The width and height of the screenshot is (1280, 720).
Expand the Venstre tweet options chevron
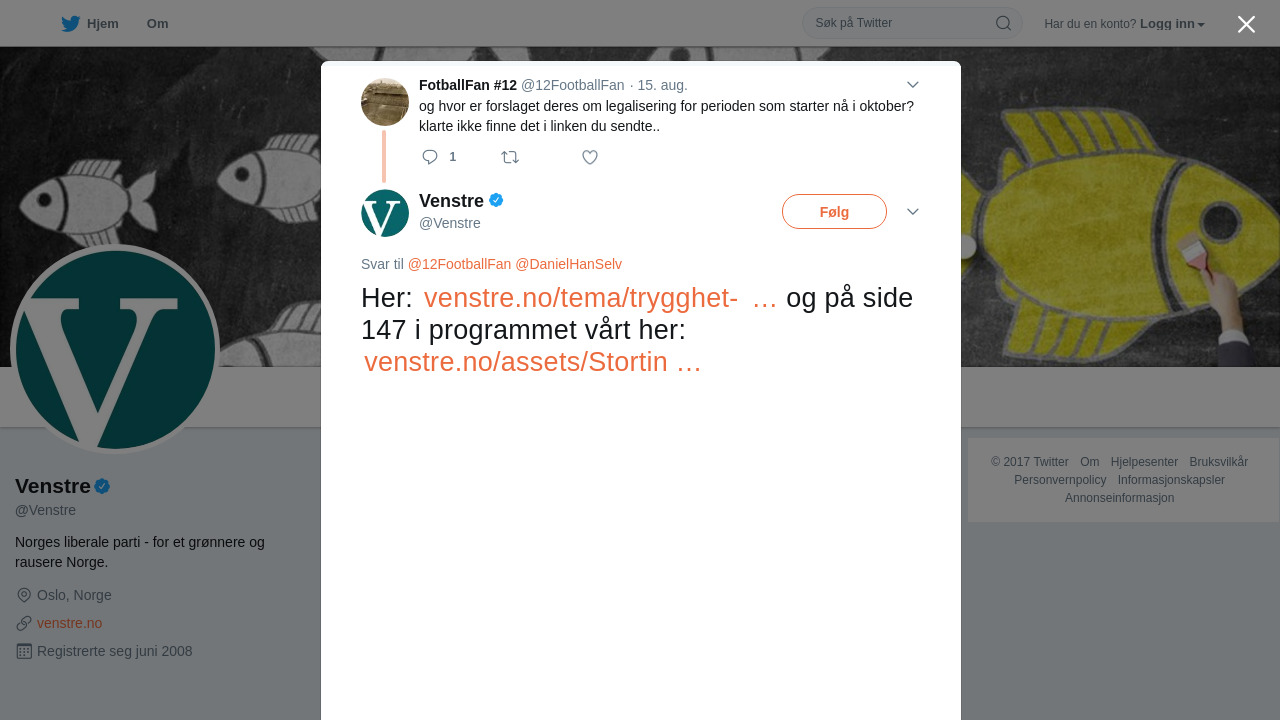point(912,212)
